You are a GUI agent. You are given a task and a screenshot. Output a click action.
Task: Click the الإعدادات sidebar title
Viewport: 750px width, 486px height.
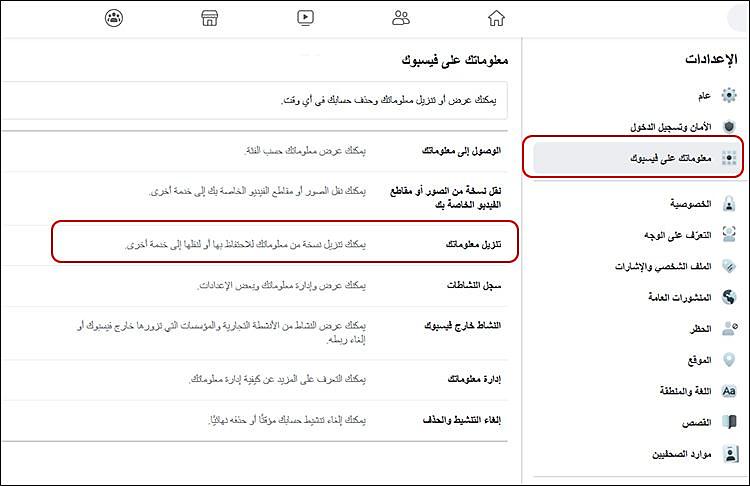[x=711, y=59]
